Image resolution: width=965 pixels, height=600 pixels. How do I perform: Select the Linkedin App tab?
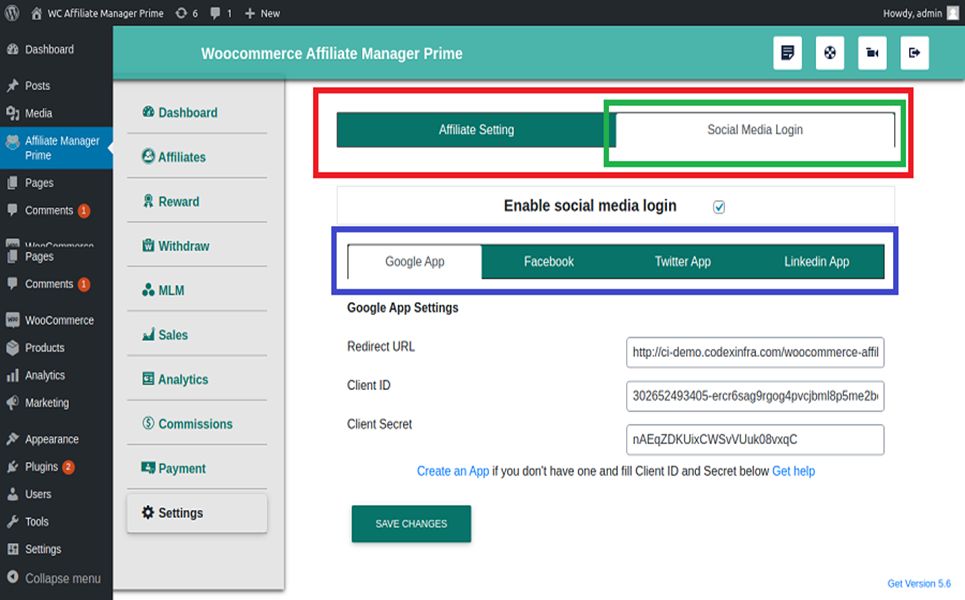pos(817,262)
